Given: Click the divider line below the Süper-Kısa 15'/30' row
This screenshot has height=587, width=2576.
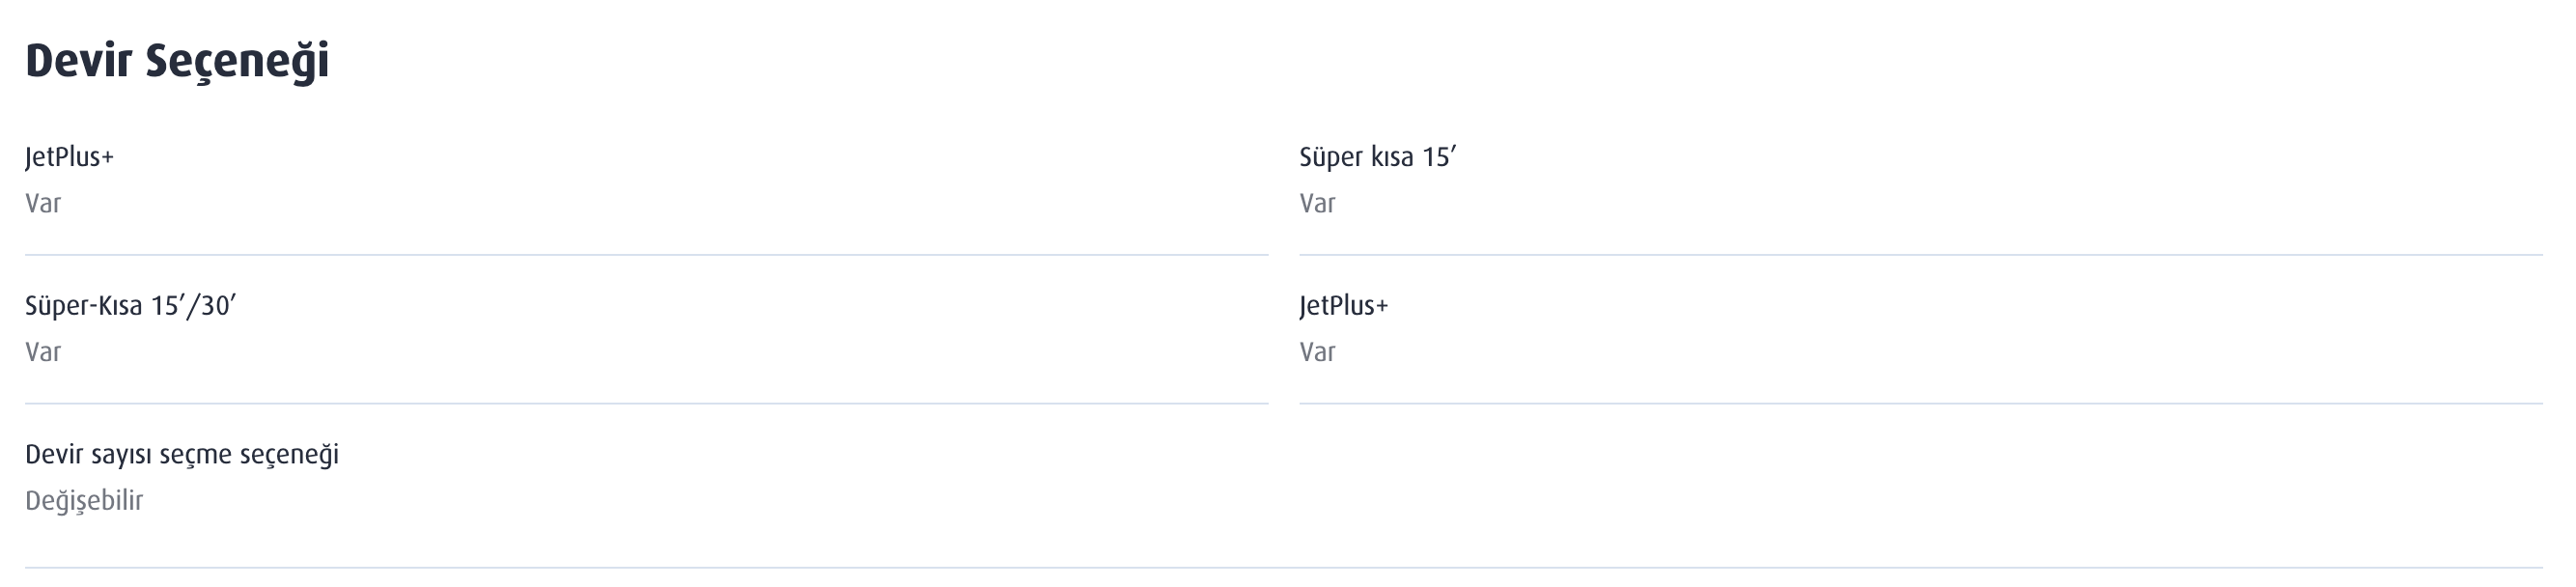Looking at the screenshot, I should (646, 404).
